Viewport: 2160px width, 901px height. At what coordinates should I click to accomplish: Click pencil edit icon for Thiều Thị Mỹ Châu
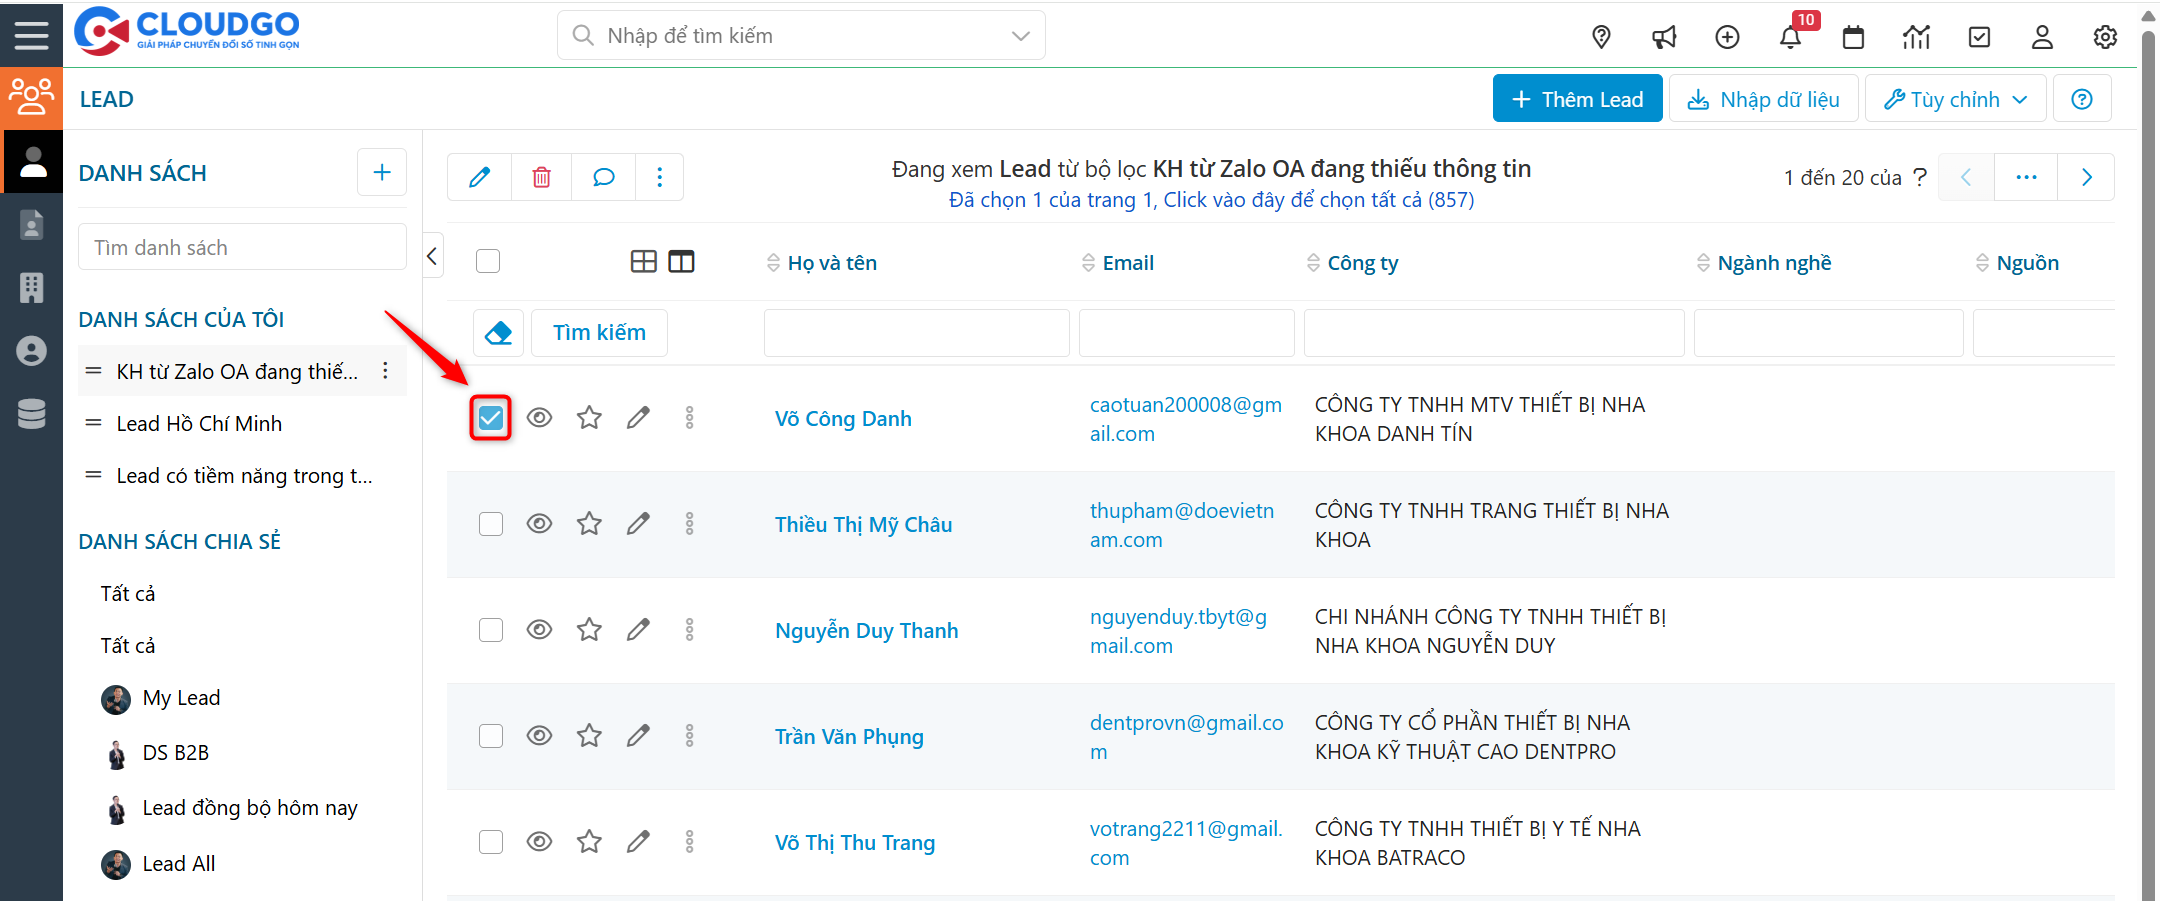pos(638,524)
